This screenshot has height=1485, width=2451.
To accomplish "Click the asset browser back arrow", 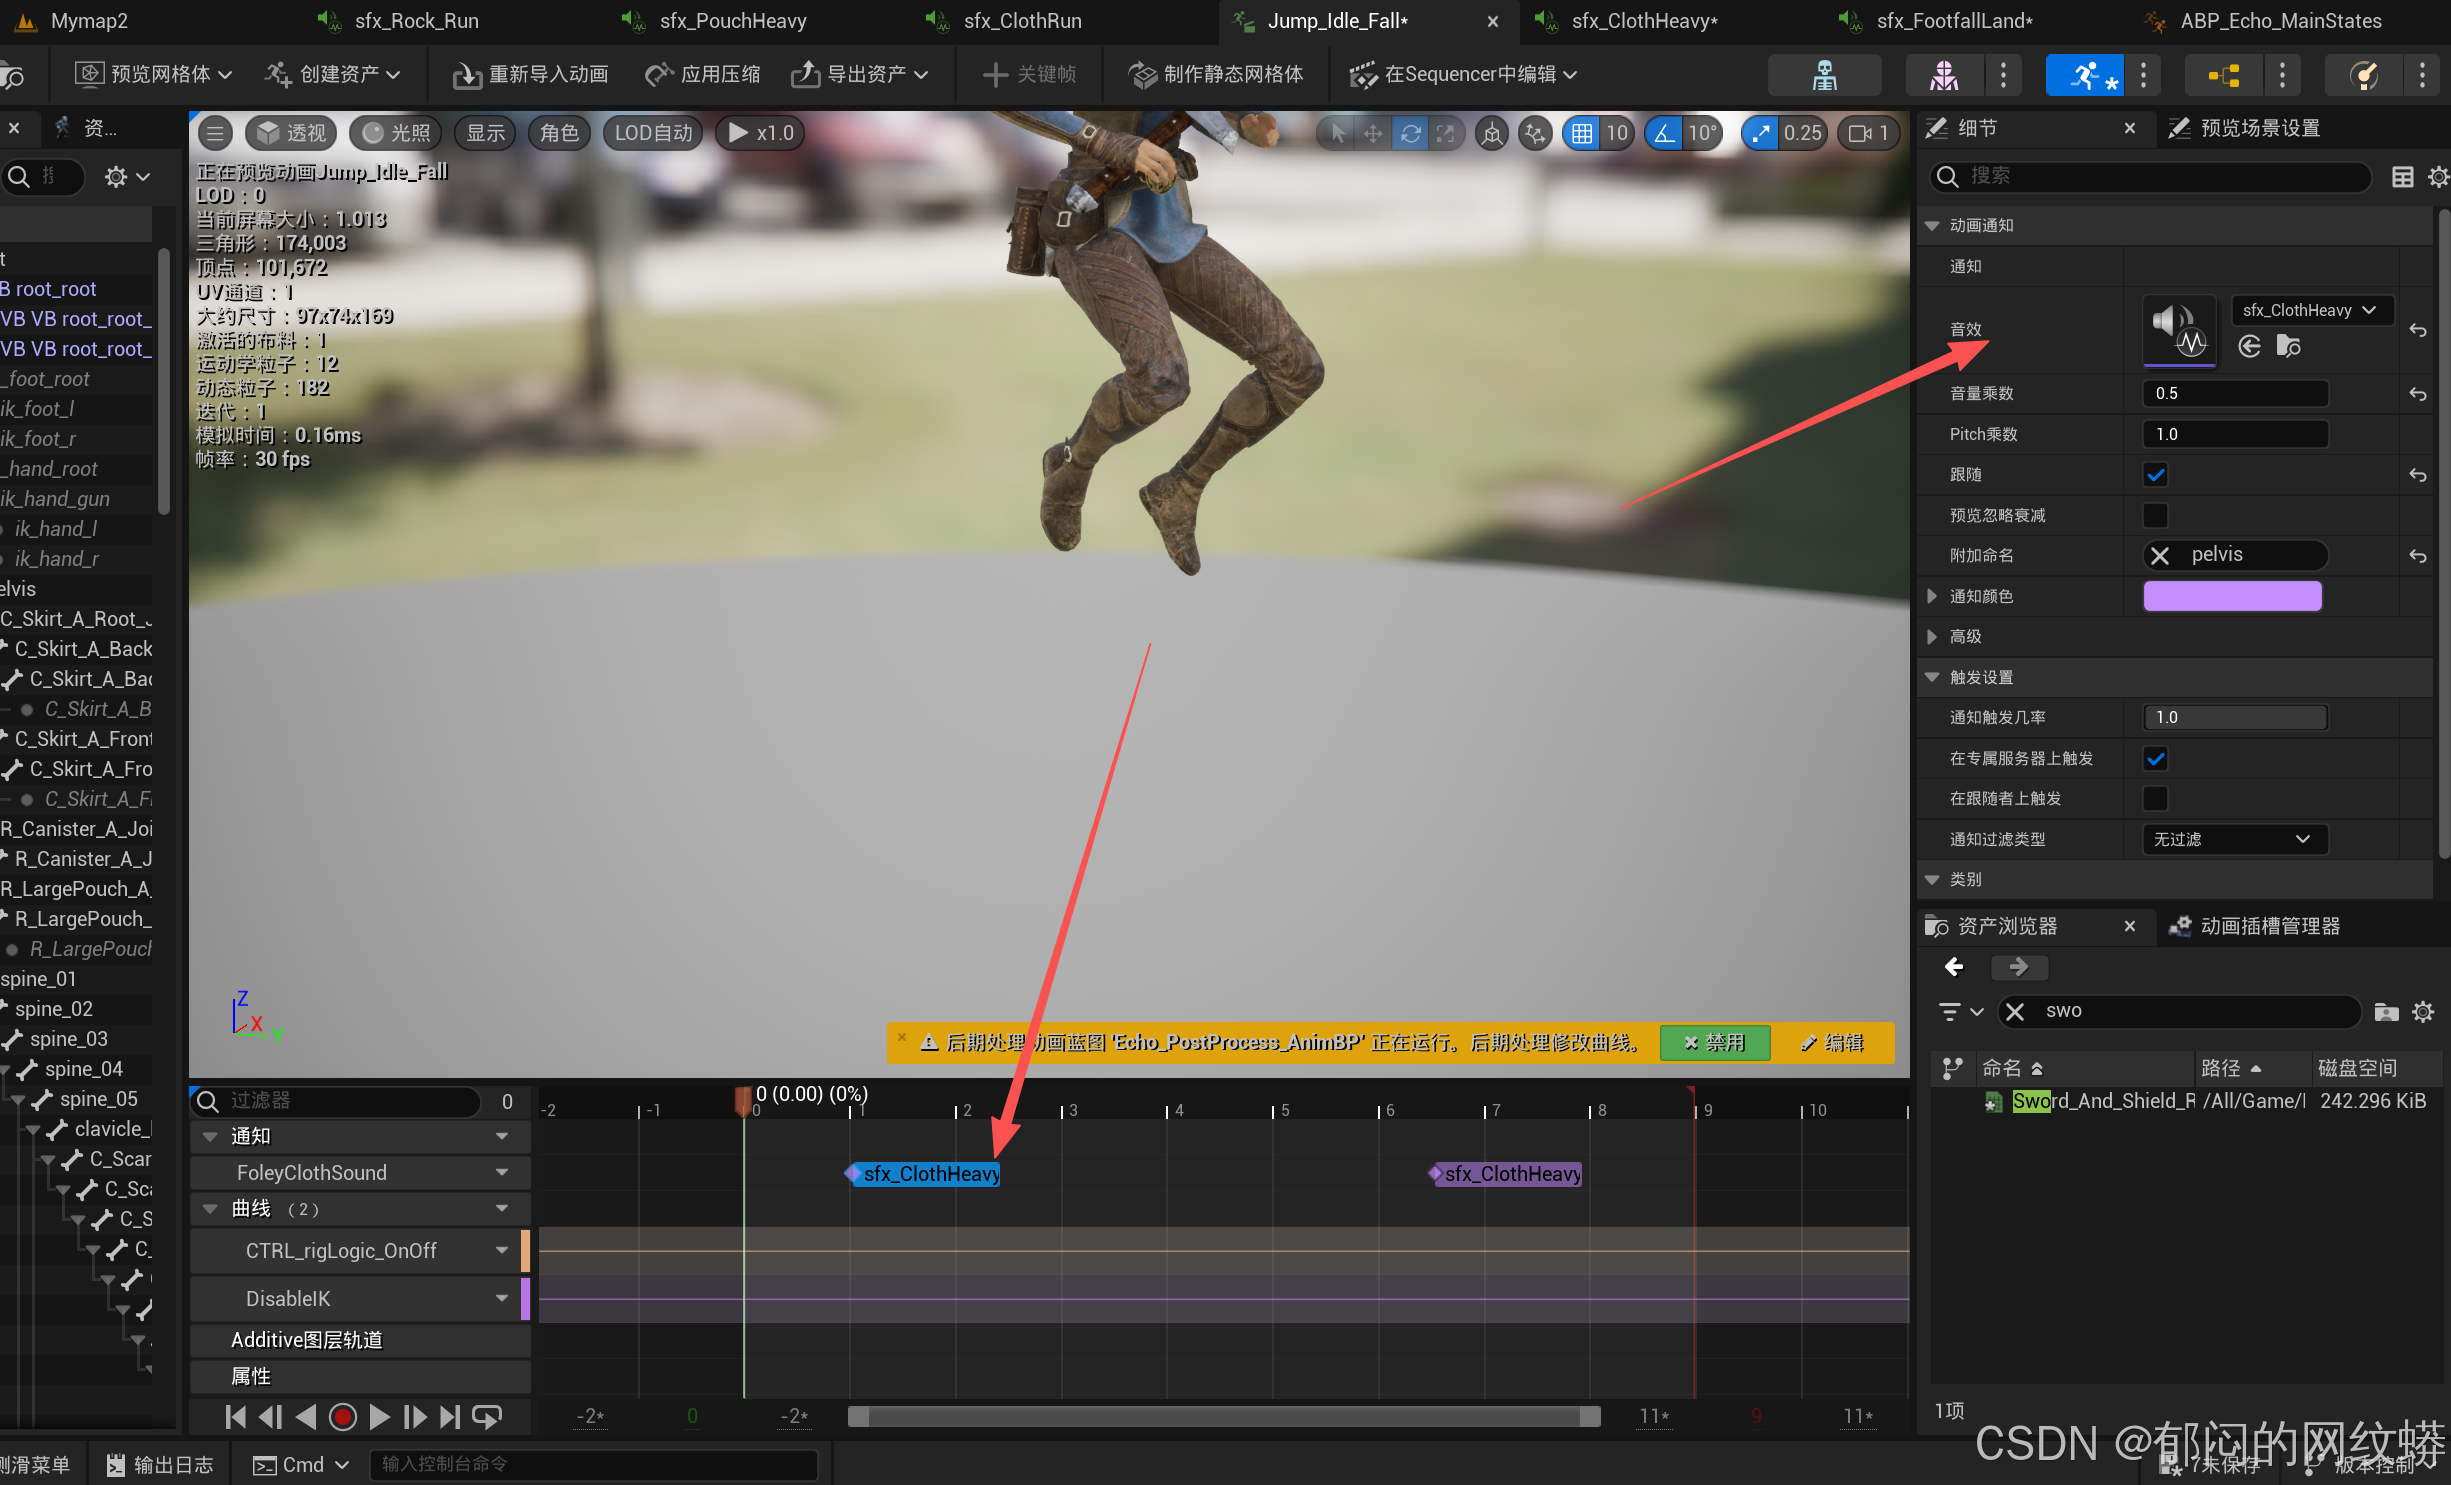I will pyautogui.click(x=1954, y=966).
